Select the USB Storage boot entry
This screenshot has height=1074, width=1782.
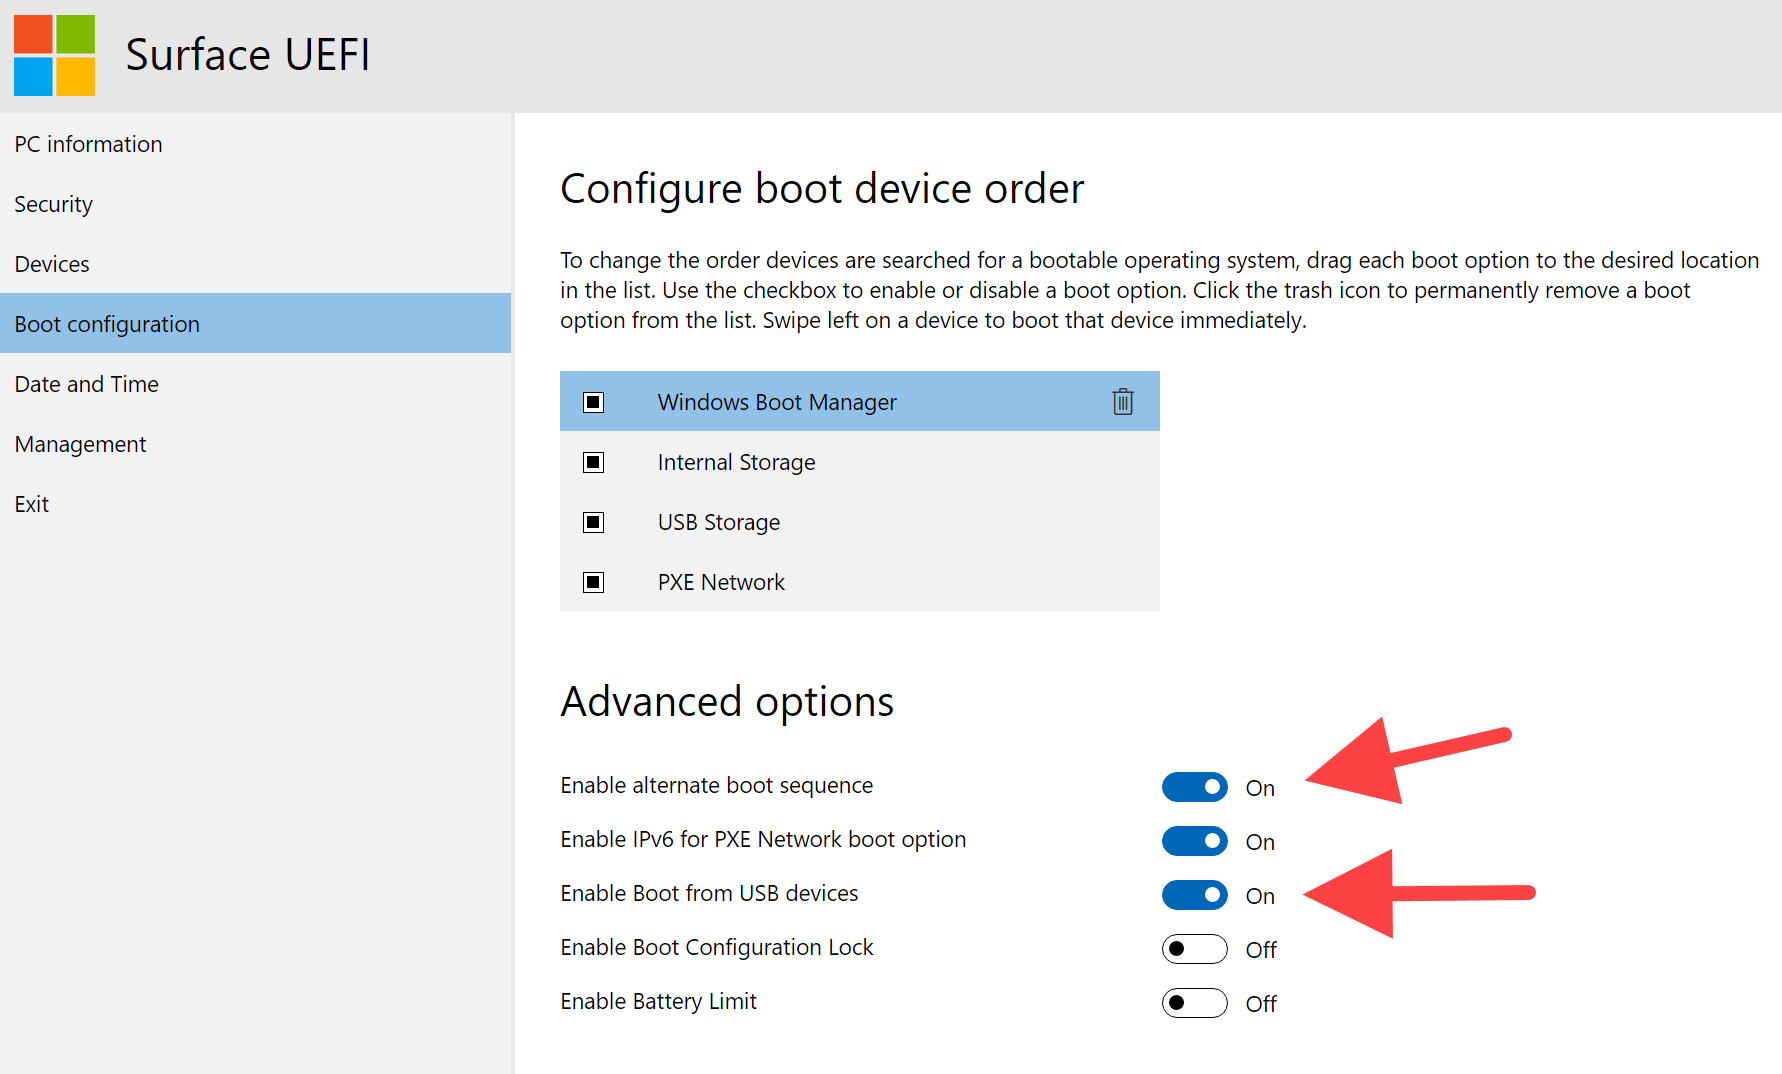(x=860, y=521)
